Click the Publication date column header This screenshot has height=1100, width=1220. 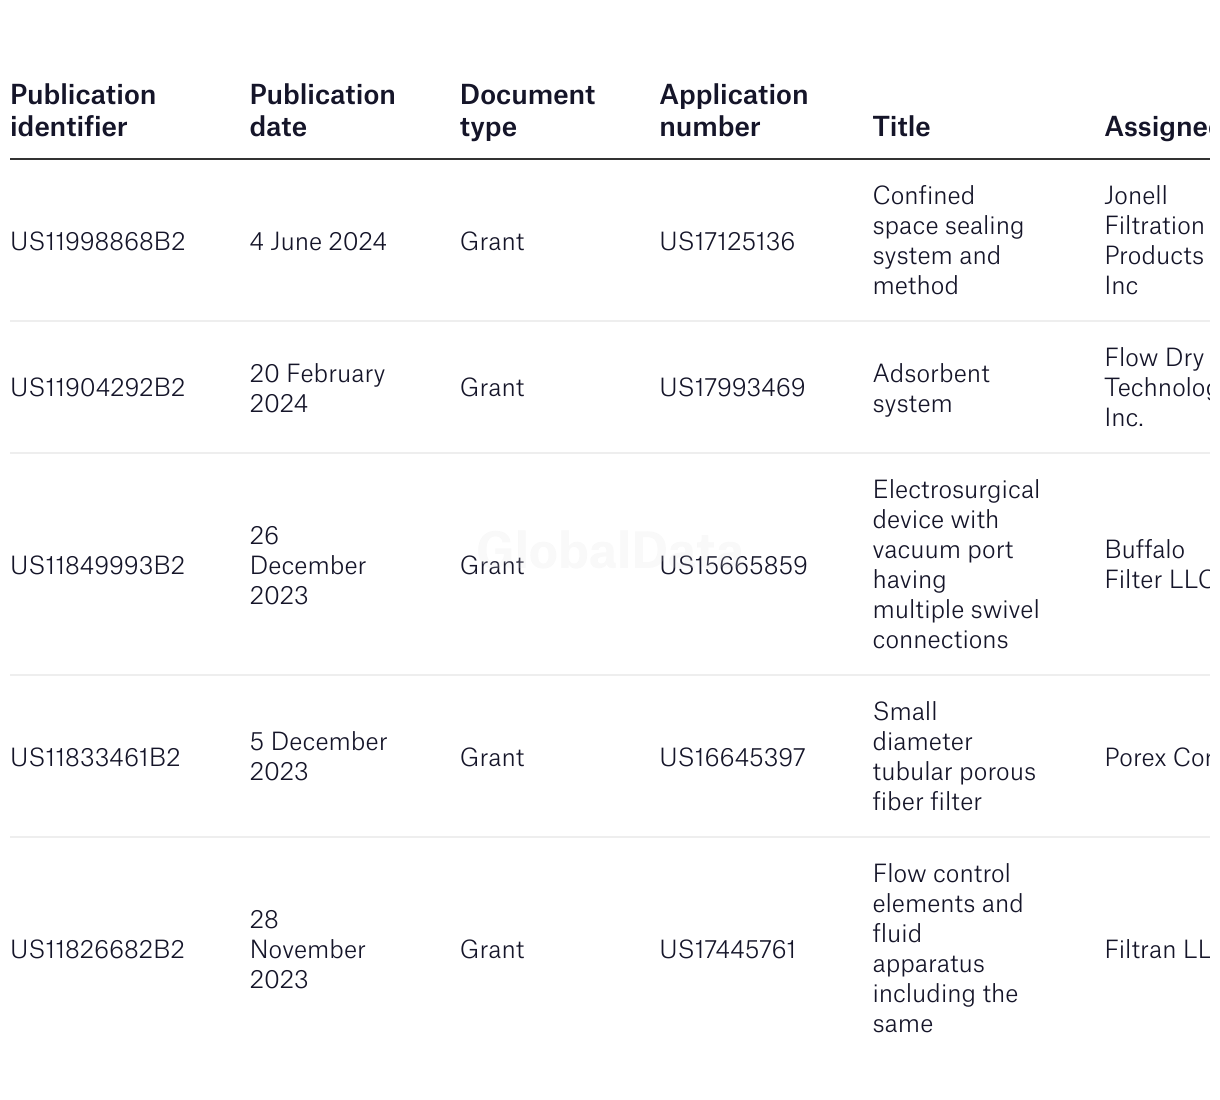[322, 111]
